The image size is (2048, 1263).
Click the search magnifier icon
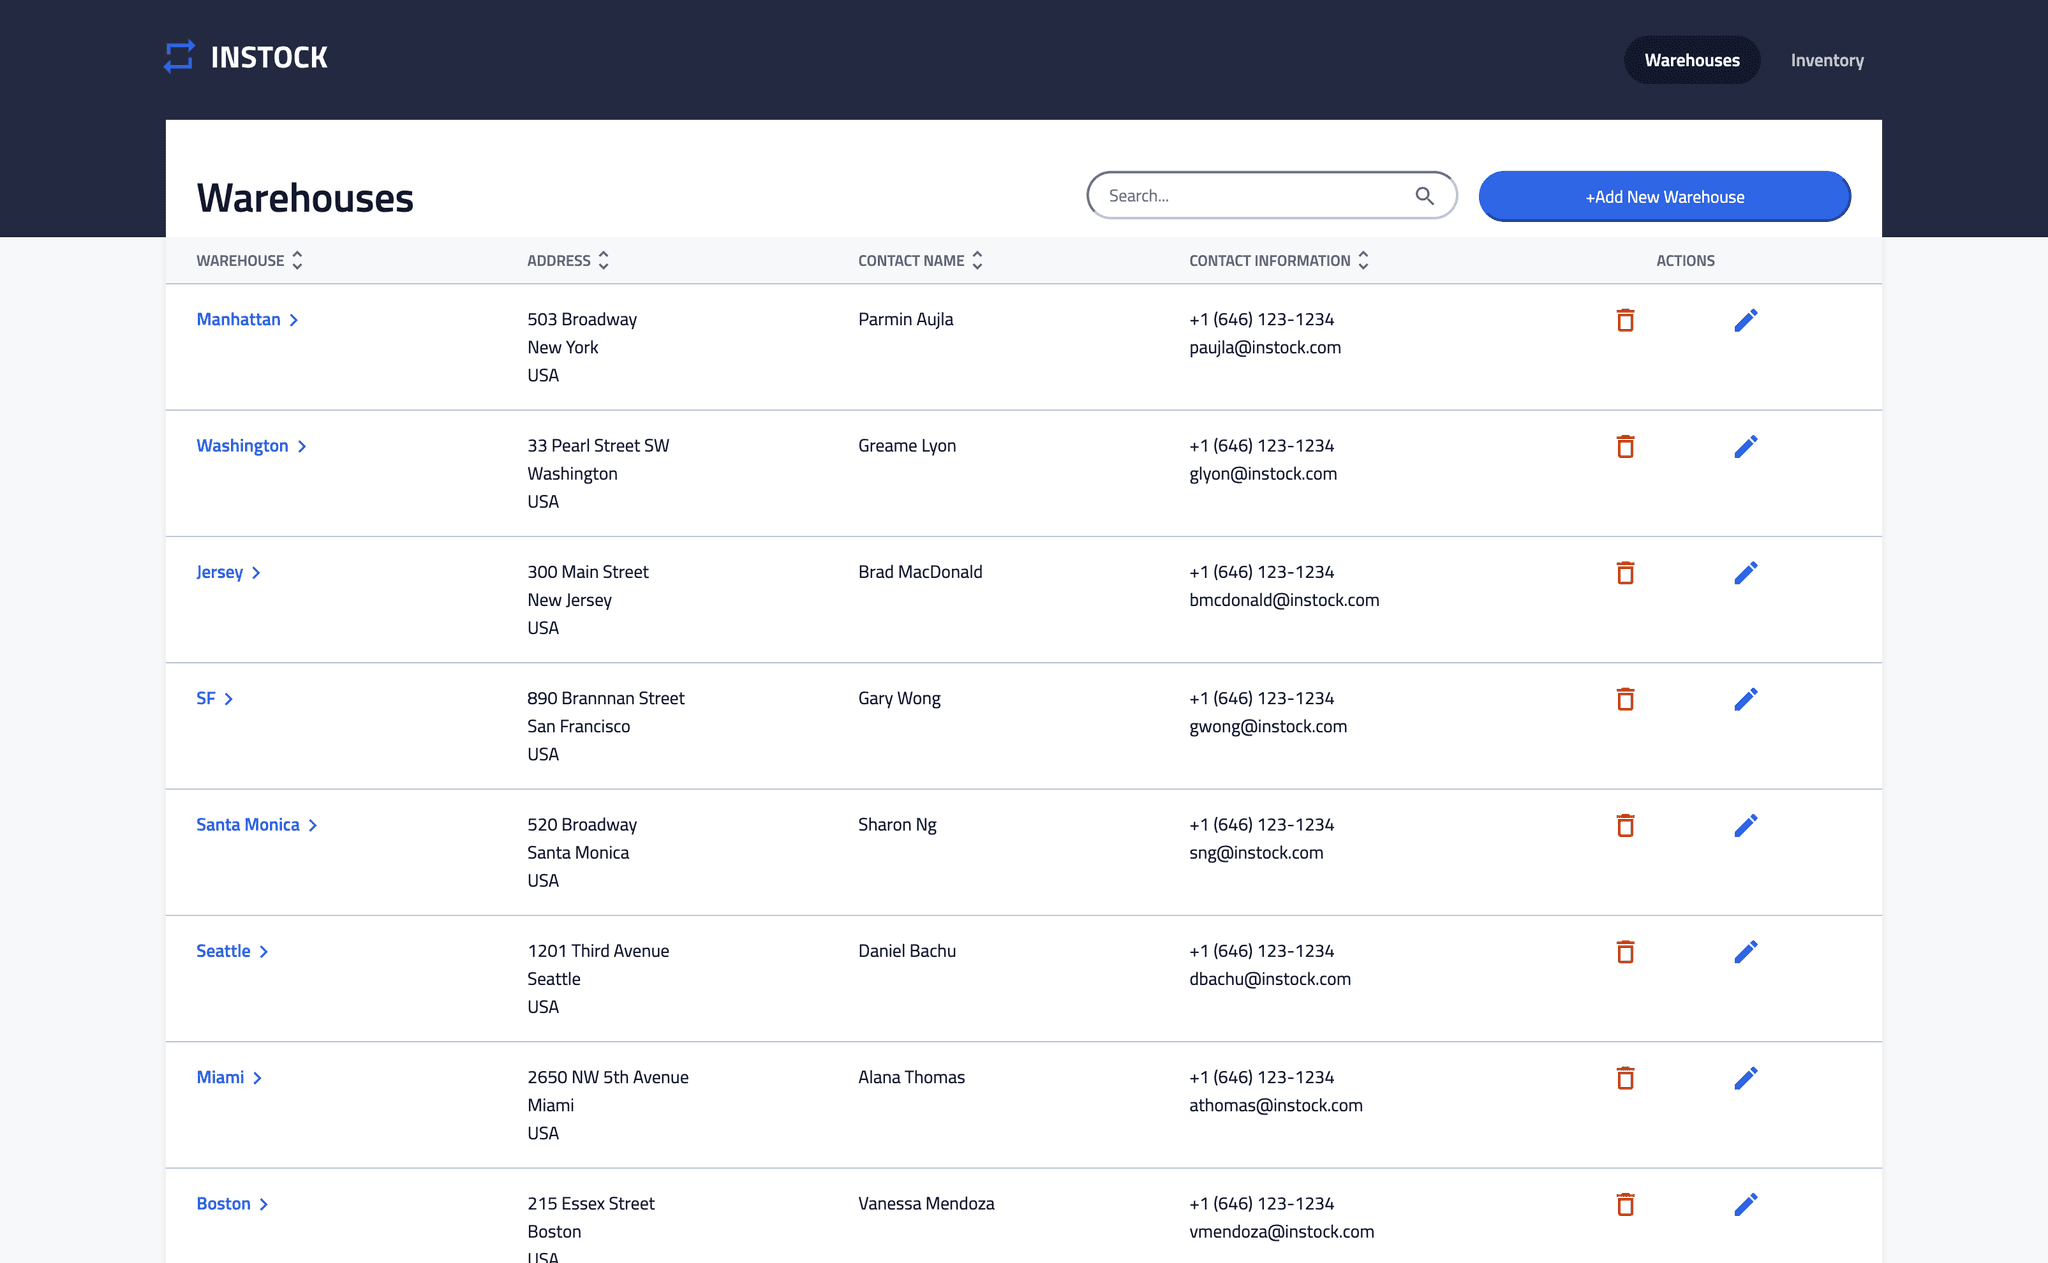(1424, 196)
